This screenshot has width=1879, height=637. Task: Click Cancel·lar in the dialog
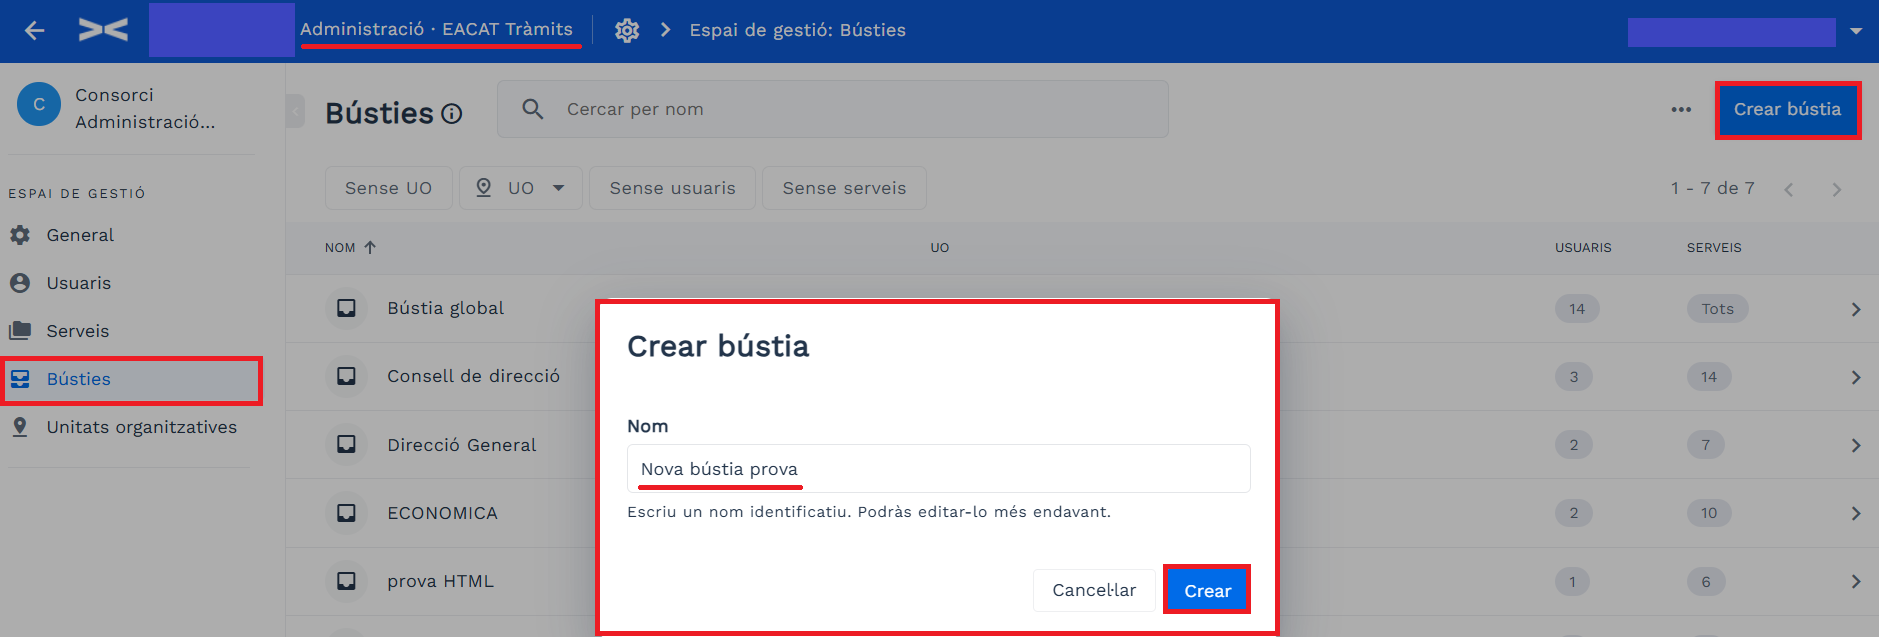(1094, 590)
